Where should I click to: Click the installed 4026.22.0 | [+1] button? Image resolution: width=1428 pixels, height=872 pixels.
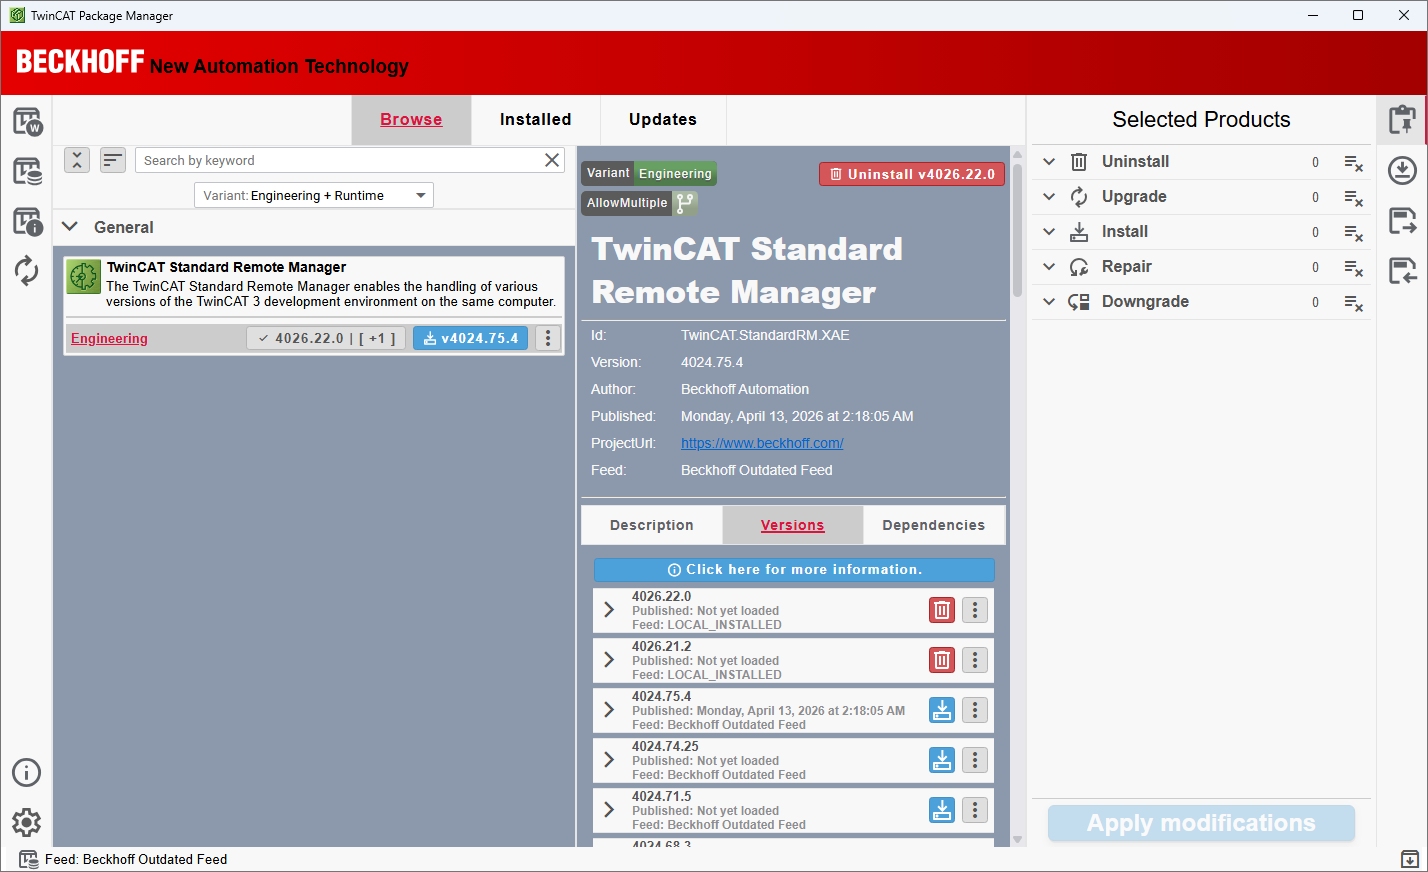coord(327,338)
